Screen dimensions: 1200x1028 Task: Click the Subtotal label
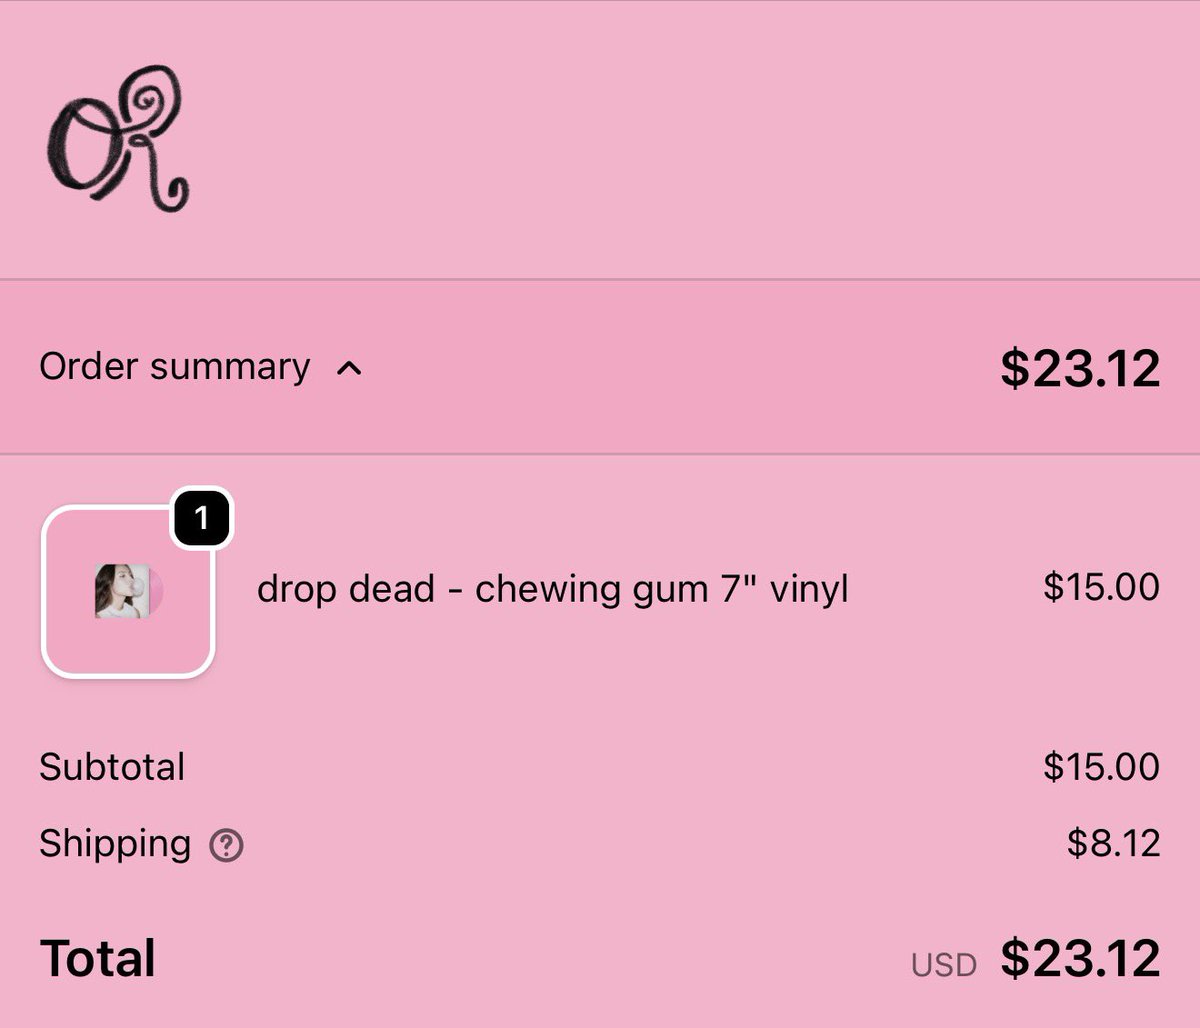(x=112, y=767)
